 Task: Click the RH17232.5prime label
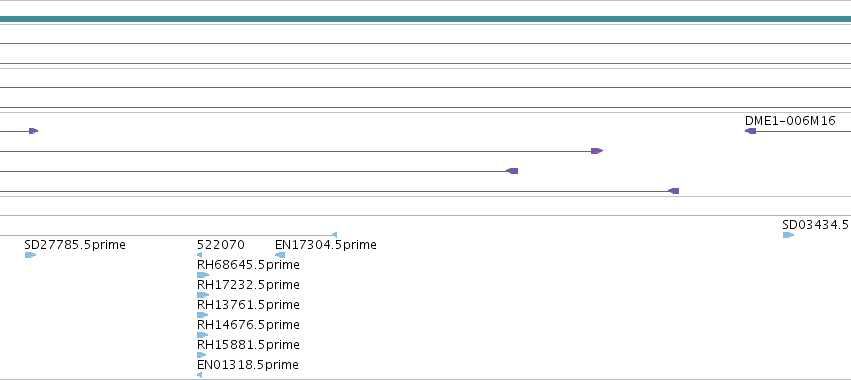(x=248, y=285)
